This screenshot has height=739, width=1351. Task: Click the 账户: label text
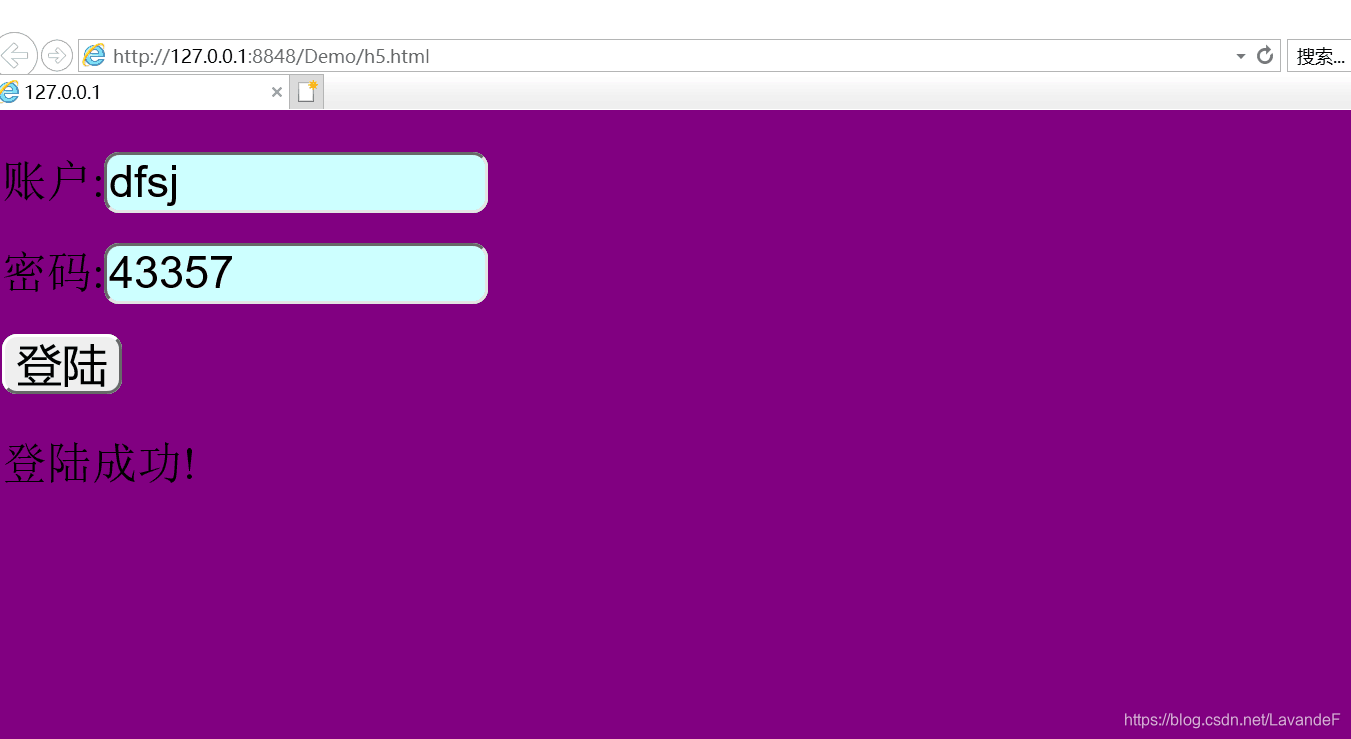click(54, 183)
